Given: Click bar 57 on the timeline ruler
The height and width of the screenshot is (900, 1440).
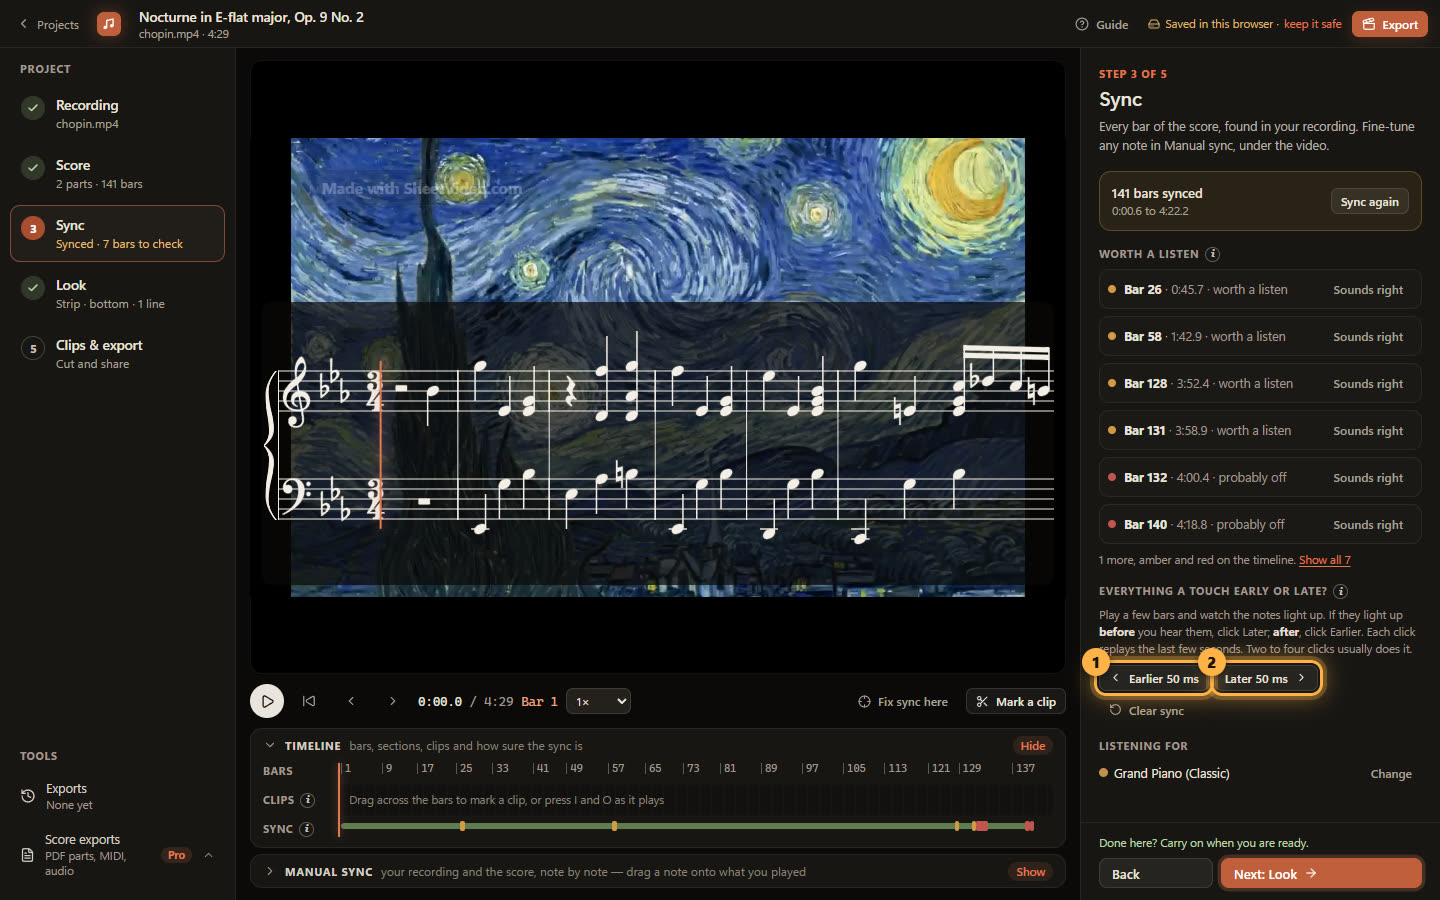Looking at the screenshot, I should [616, 768].
